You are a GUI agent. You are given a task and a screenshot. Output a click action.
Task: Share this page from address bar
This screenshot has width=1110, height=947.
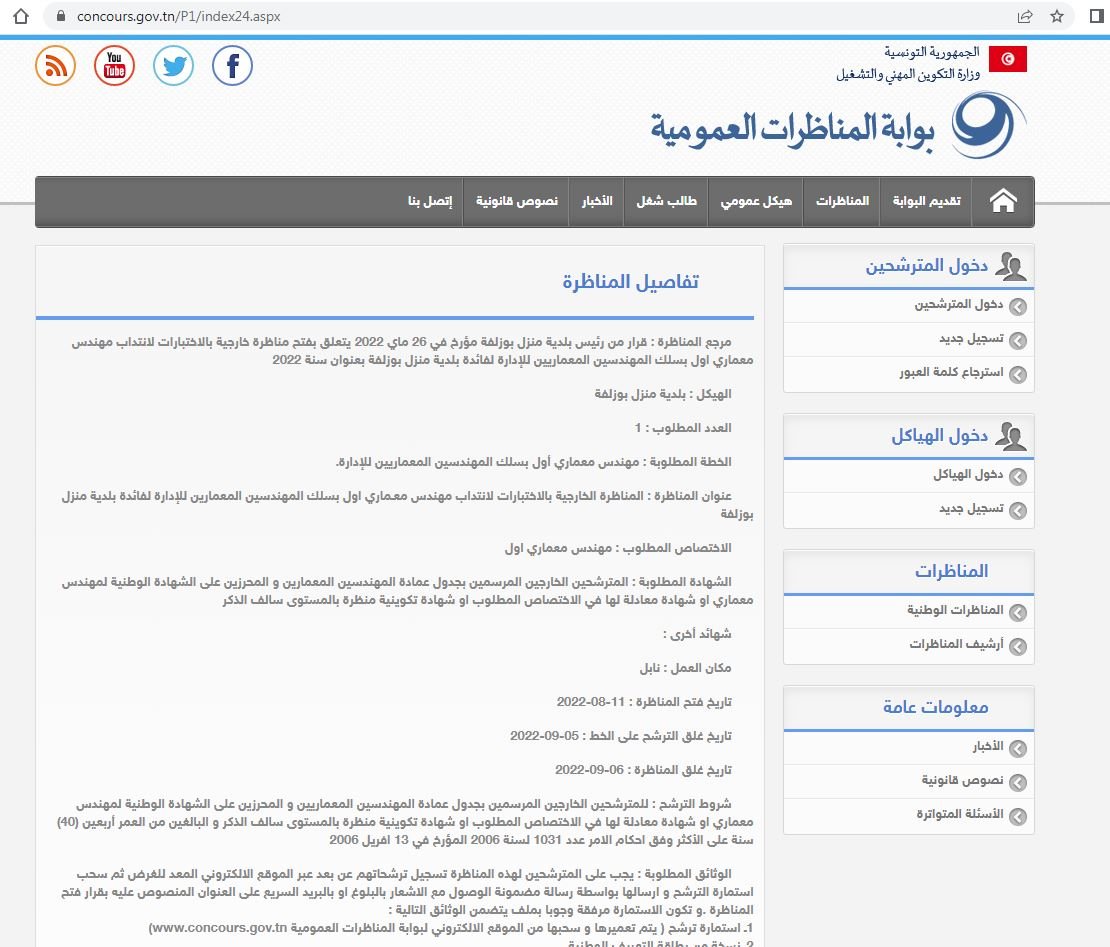point(1025,16)
